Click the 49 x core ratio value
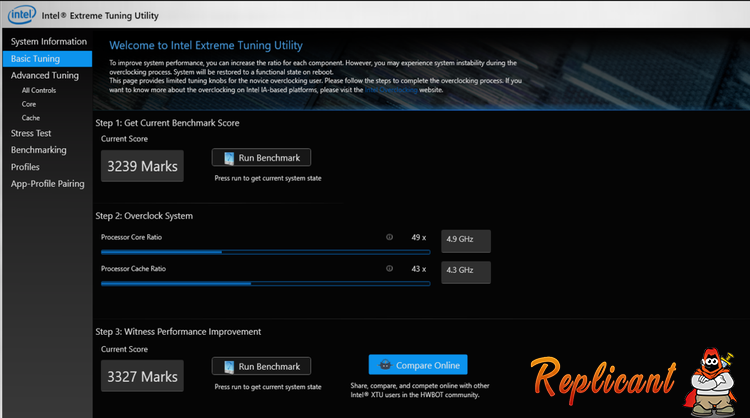The image size is (750, 418). 419,238
